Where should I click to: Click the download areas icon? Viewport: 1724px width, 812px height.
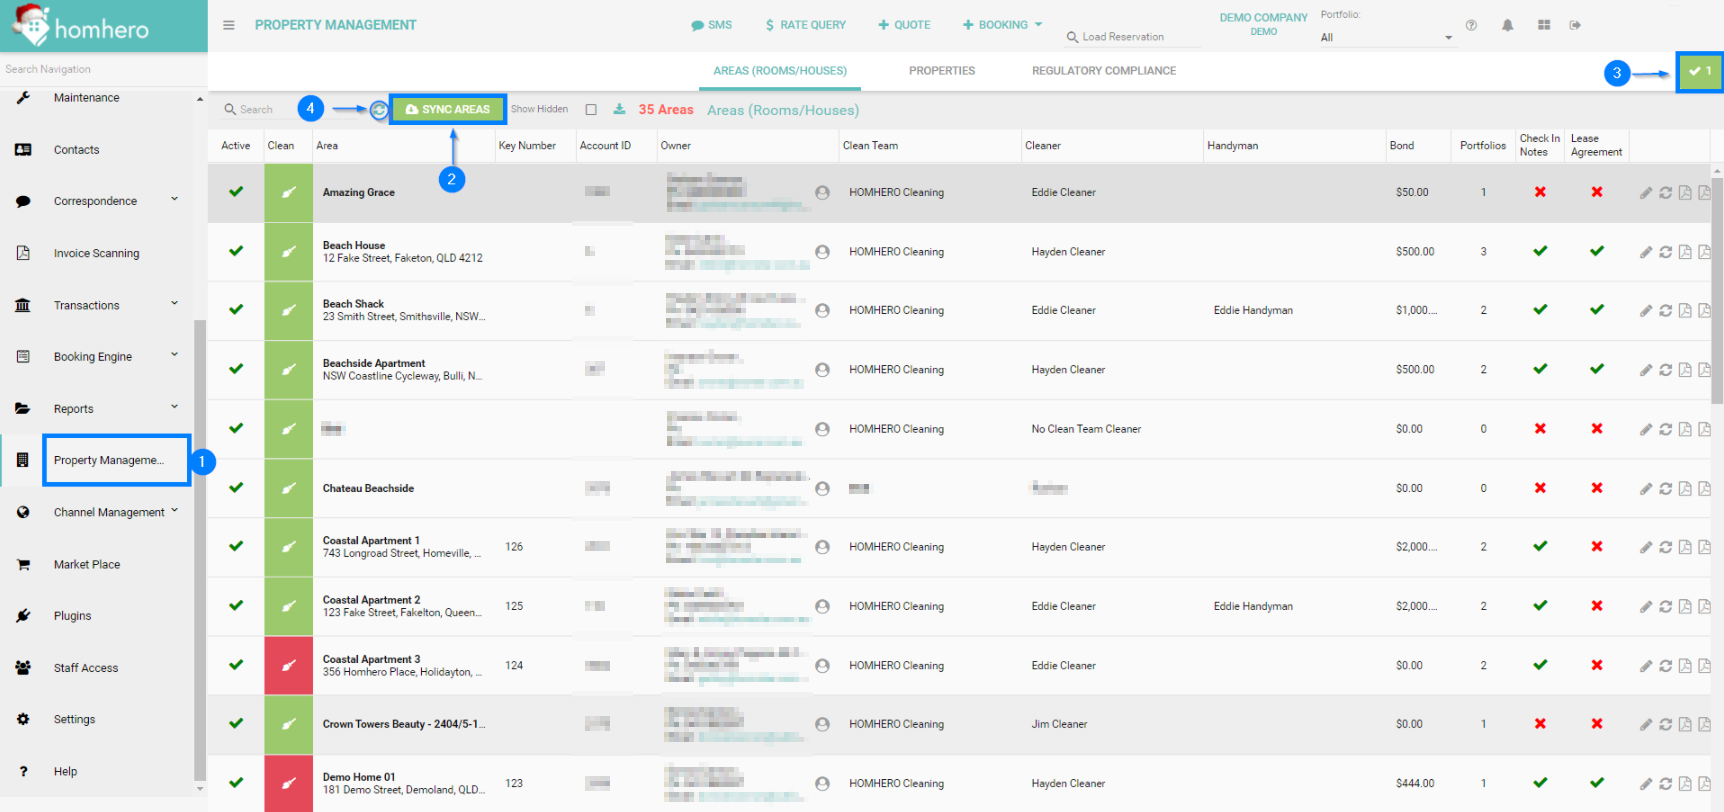pos(619,109)
